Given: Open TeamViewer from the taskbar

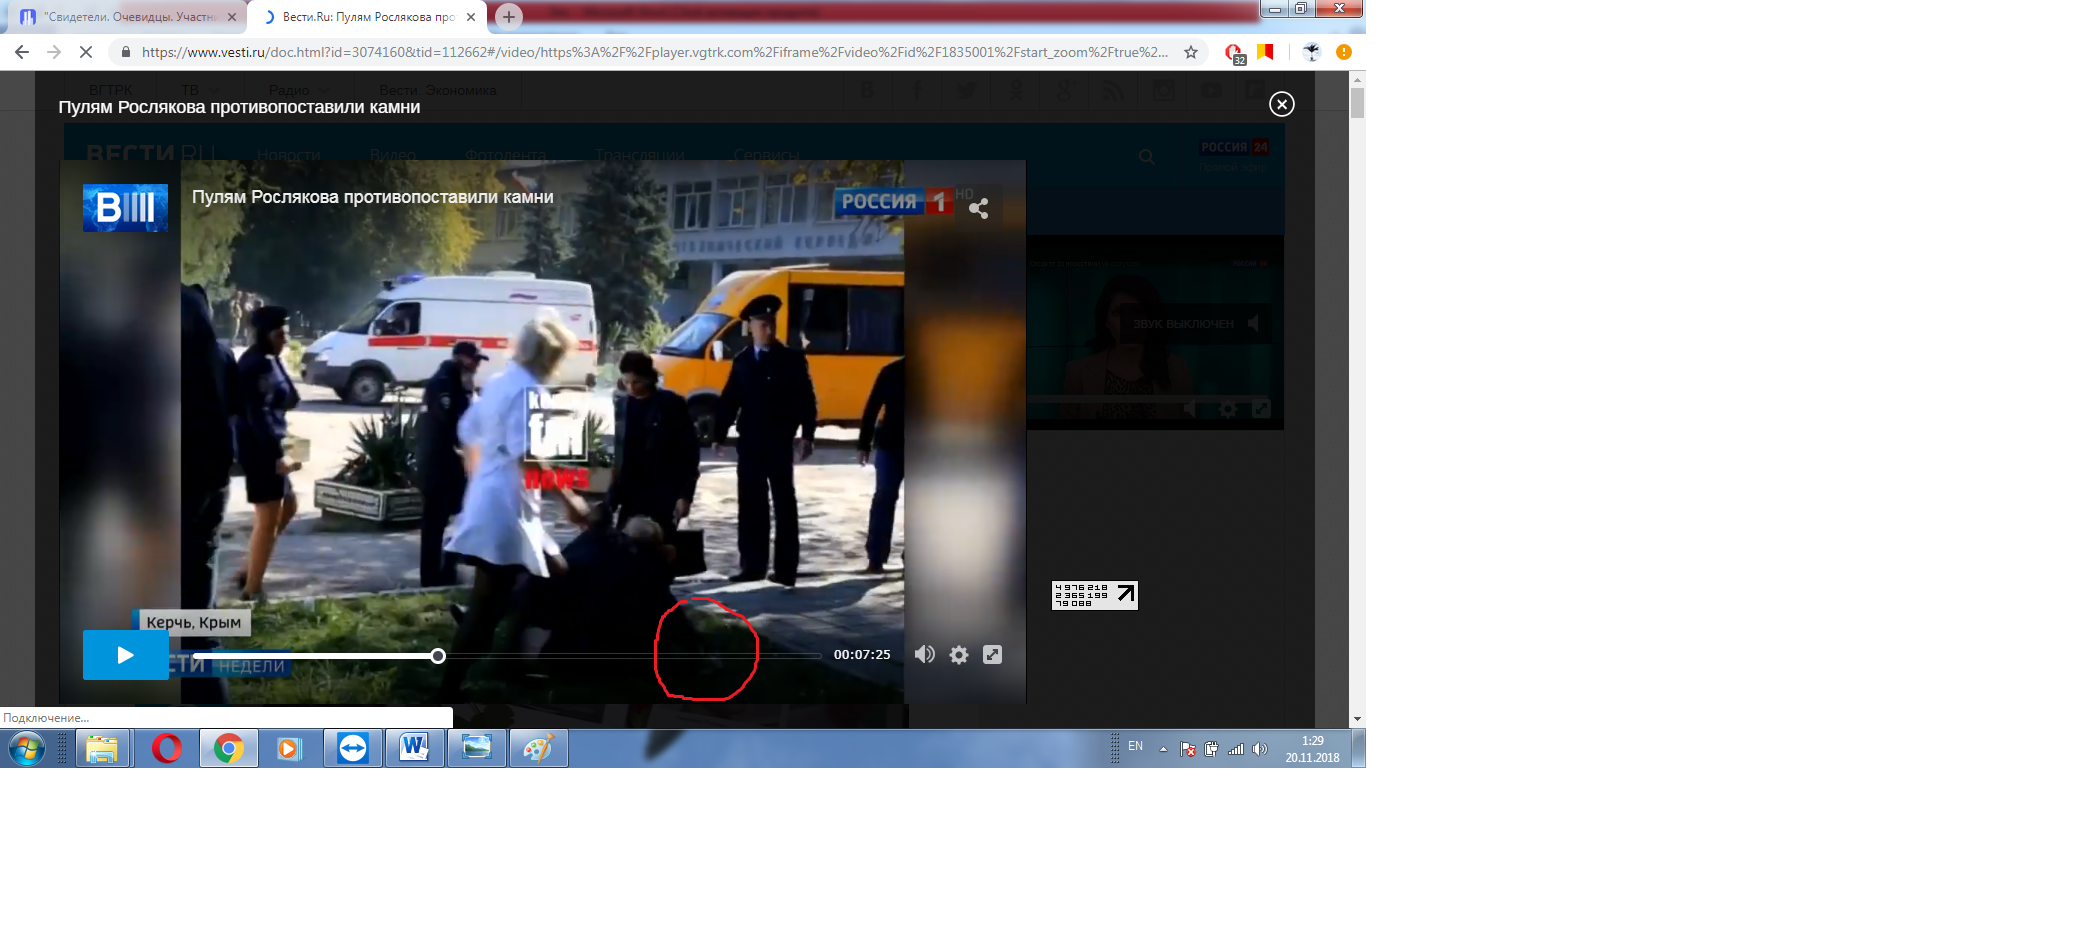Looking at the screenshot, I should pyautogui.click(x=352, y=748).
